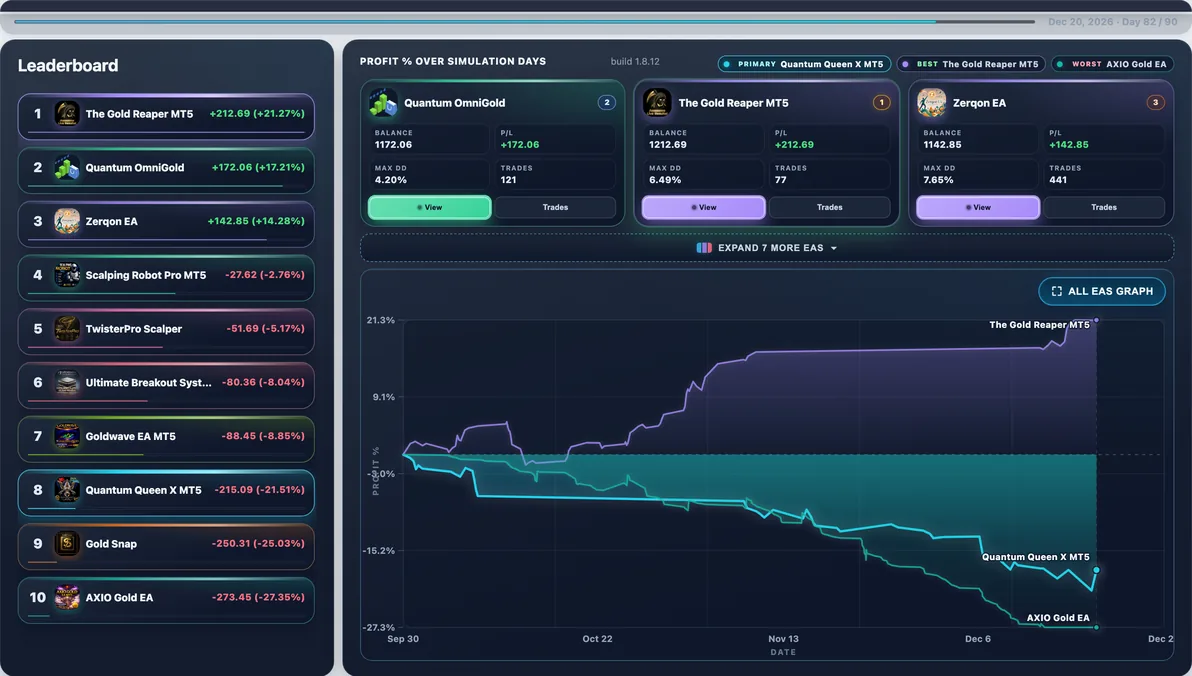Screen dimensions: 1192x676
Task: Click the simulation progress bar at top
Action: [x=525, y=22]
